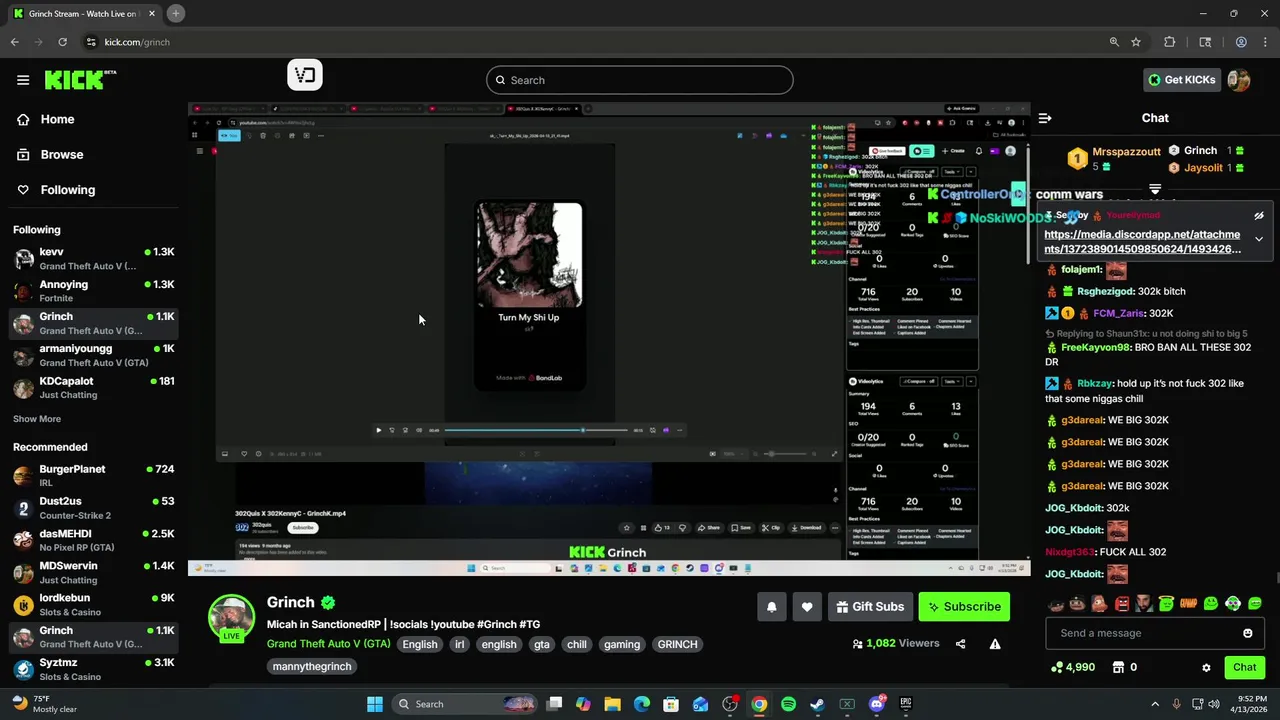Click the Gift Subs button
Screen dimensions: 1280x720
point(869,606)
